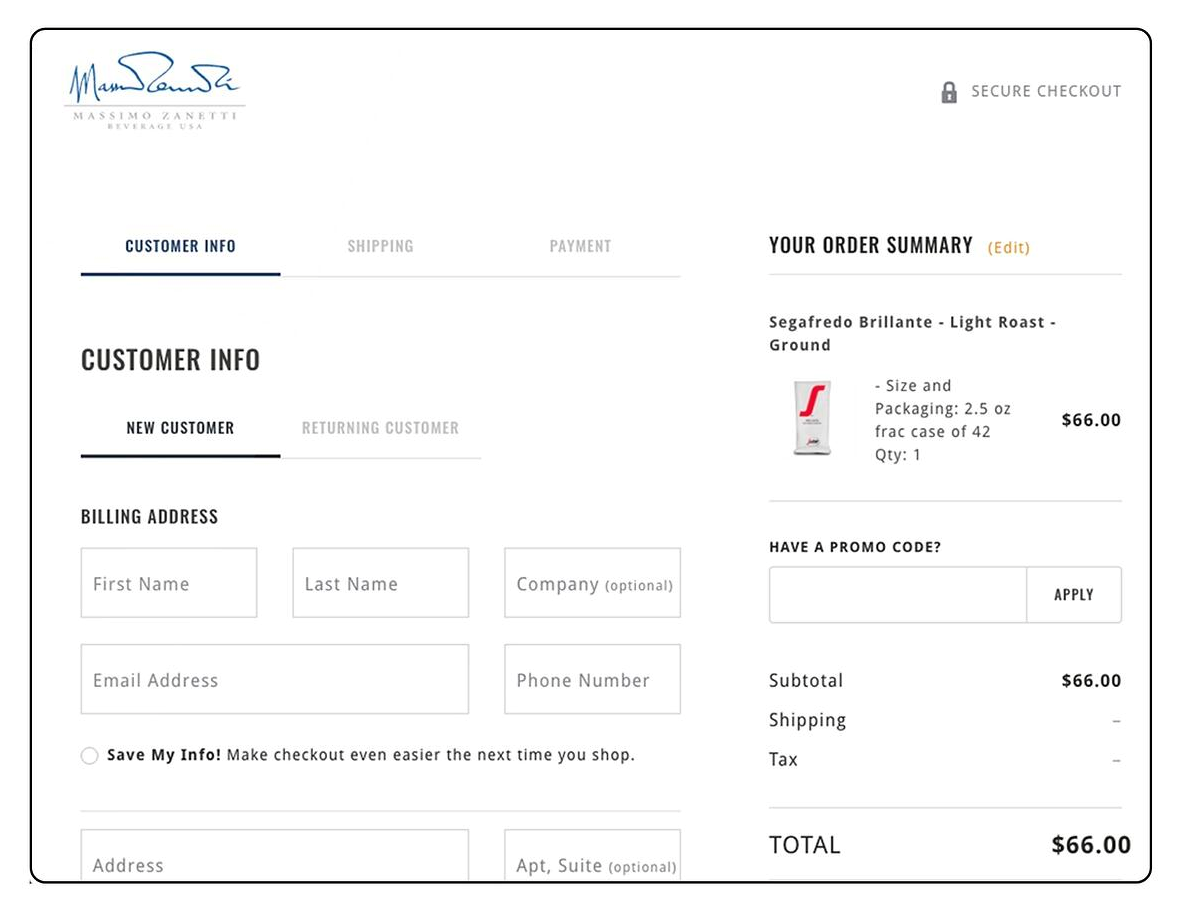Click the 'HAVE A PROMO CODE?' label
Viewport: 1180px width, 915px height.
pos(855,547)
